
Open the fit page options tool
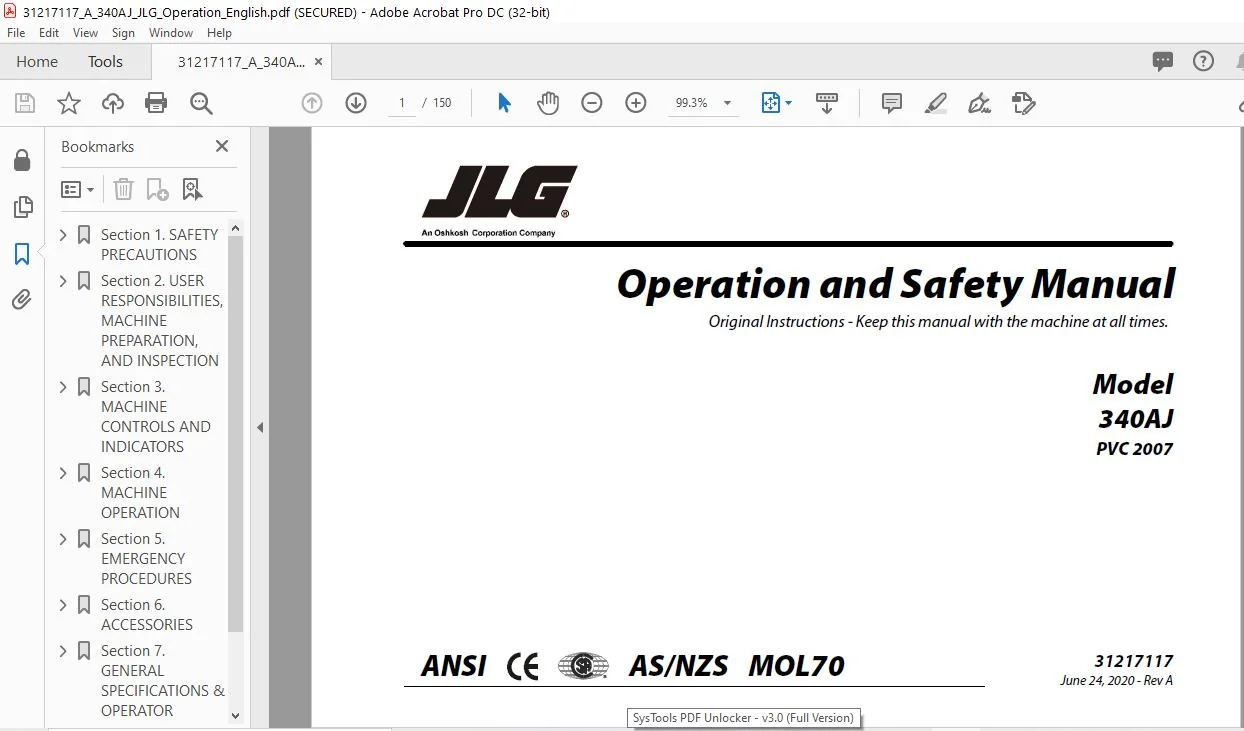(x=776, y=103)
